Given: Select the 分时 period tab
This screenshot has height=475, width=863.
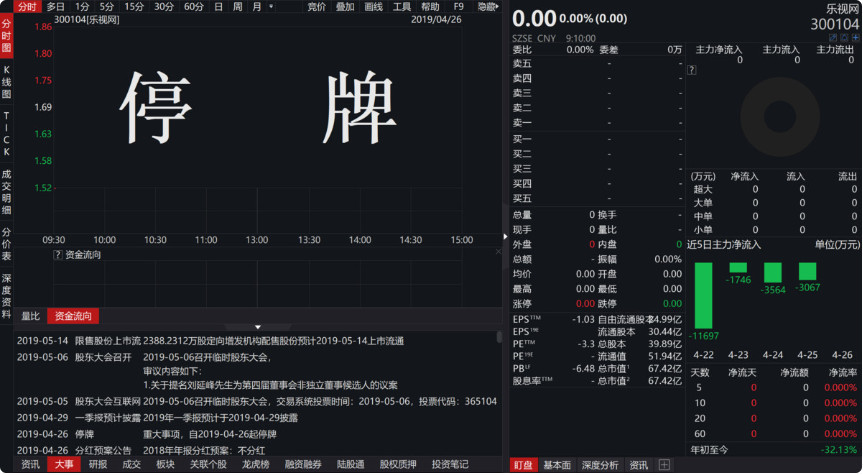Looking at the screenshot, I should click(27, 7).
